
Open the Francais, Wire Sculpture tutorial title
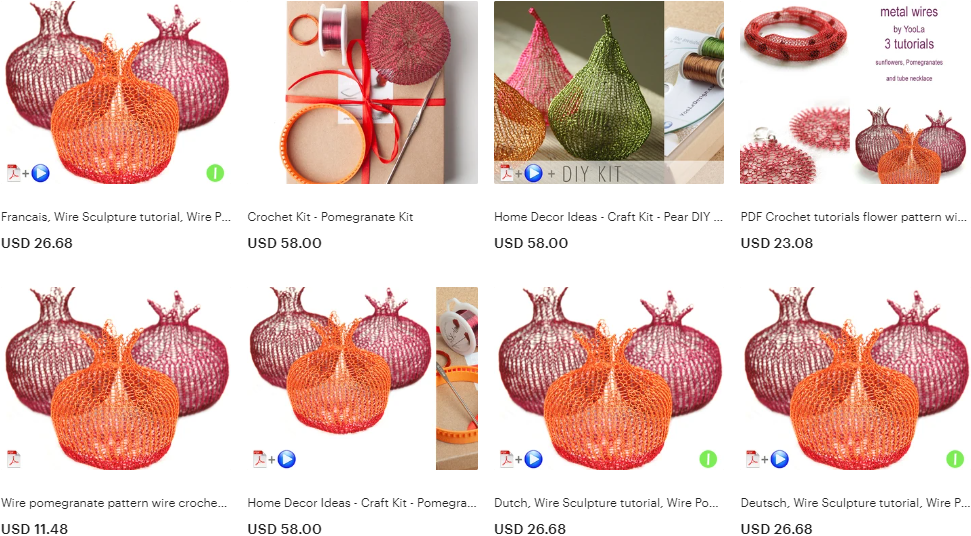116,217
